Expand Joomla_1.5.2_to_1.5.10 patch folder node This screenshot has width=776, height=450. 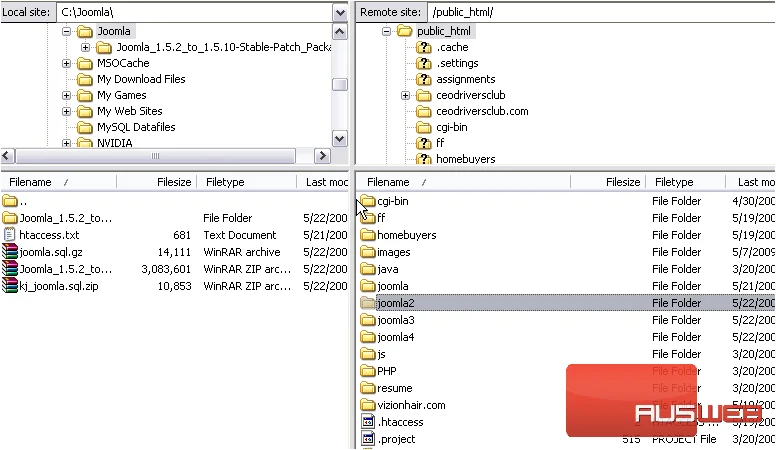tap(86, 48)
